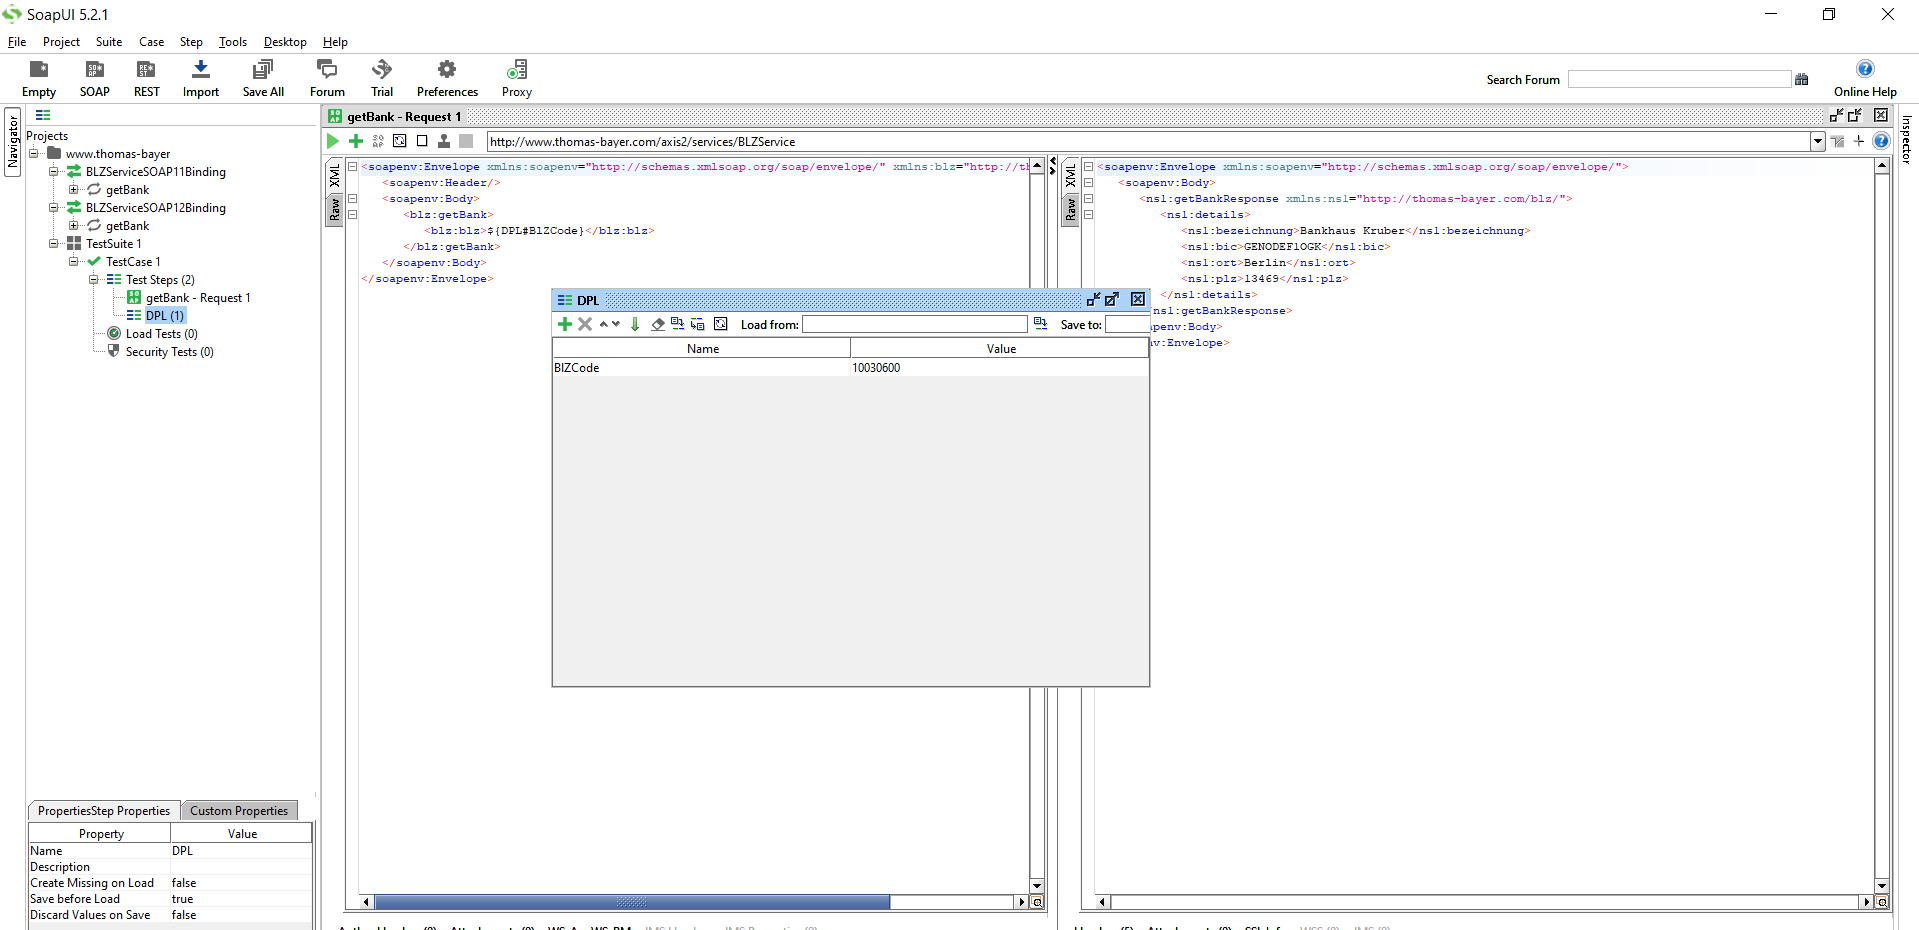The height and width of the screenshot is (930, 1919).
Task: Switch response editor to Raw view tab
Action: click(1071, 210)
